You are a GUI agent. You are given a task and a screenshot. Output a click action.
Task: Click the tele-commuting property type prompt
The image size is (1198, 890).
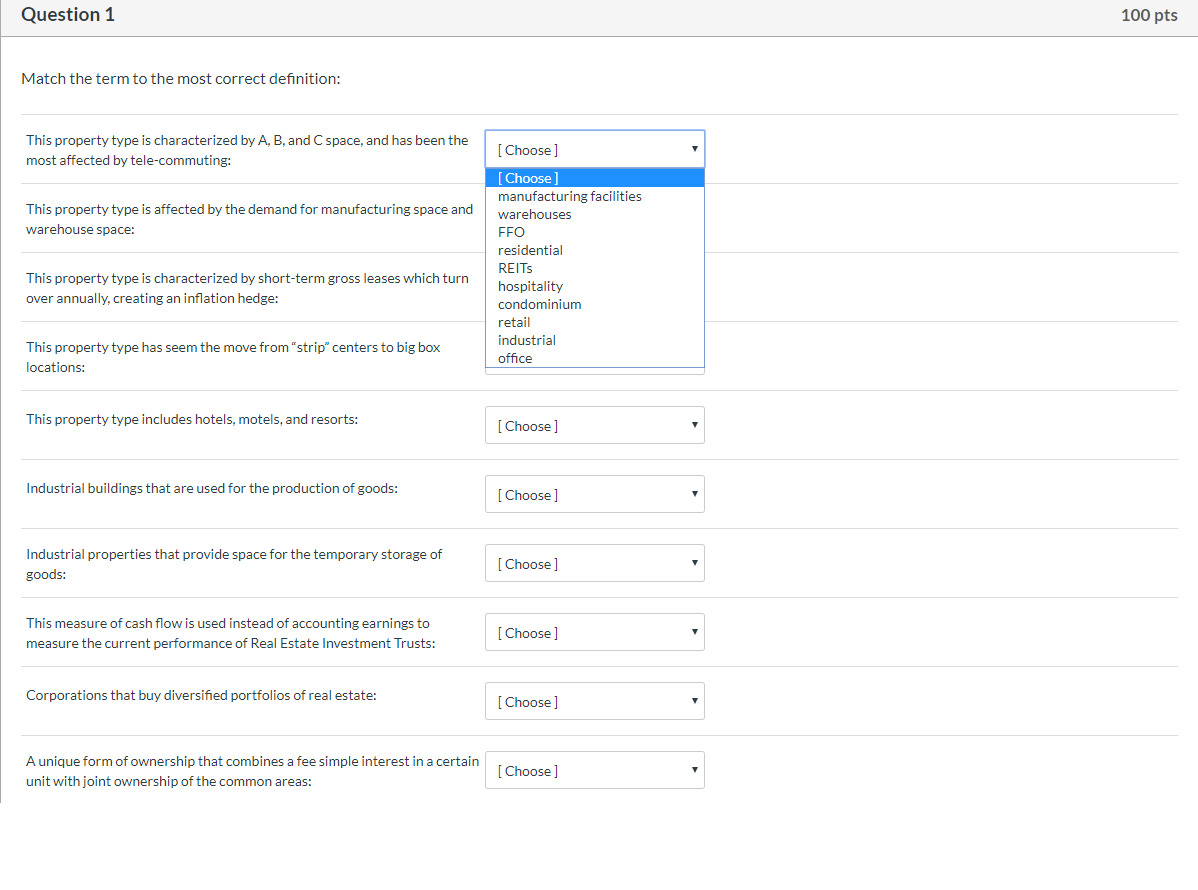(247, 150)
